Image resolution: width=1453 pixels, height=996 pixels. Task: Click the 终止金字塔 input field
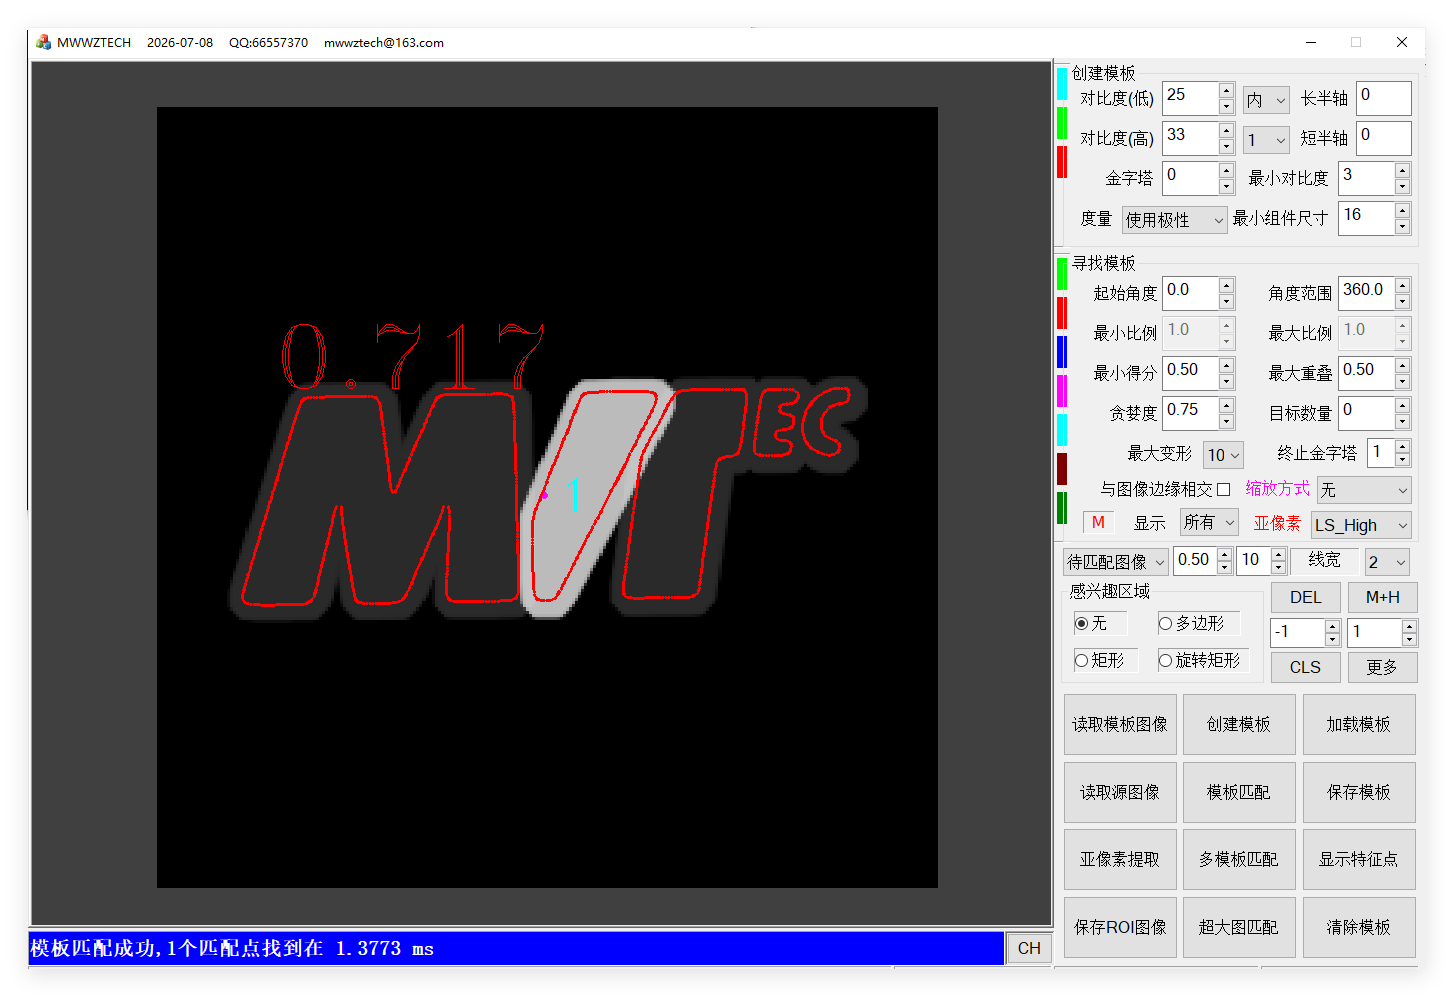coord(1381,453)
